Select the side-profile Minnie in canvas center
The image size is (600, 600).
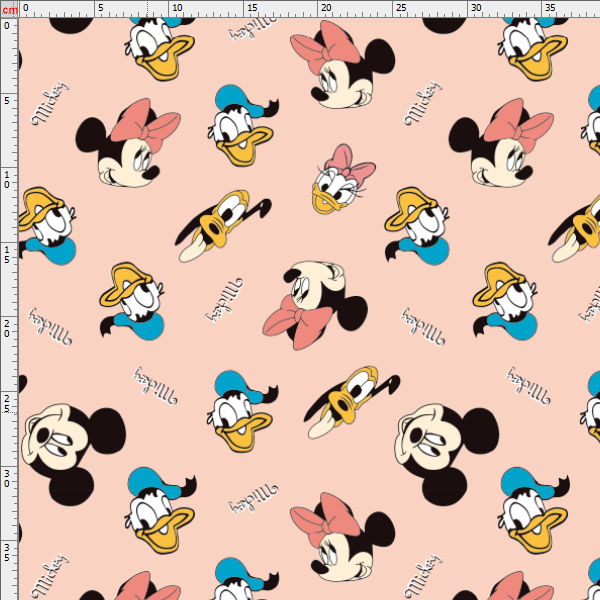pos(310,300)
